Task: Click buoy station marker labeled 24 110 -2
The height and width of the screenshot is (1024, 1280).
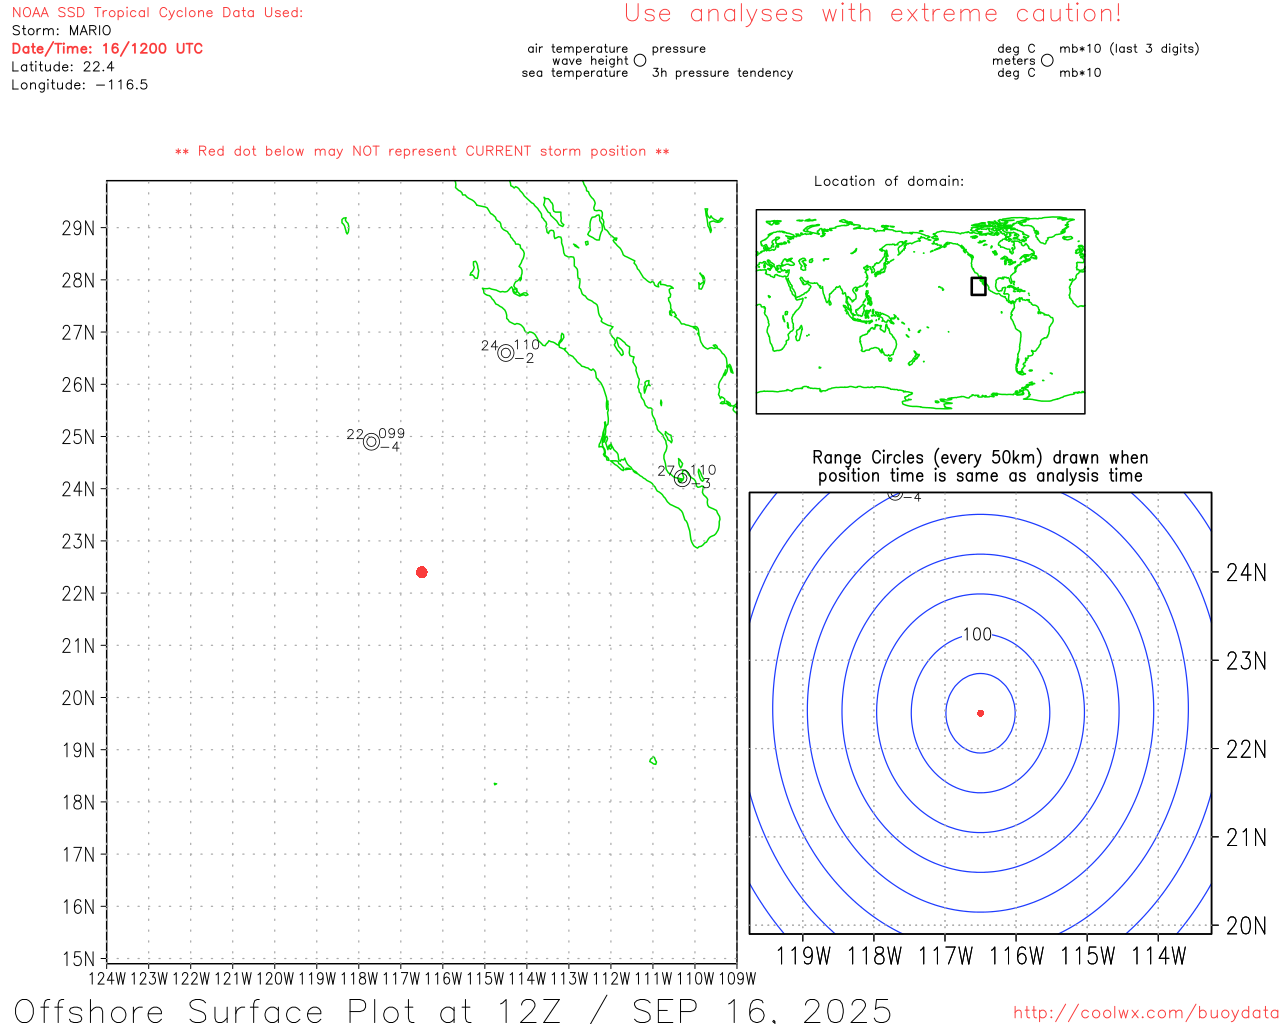Action: tap(506, 353)
